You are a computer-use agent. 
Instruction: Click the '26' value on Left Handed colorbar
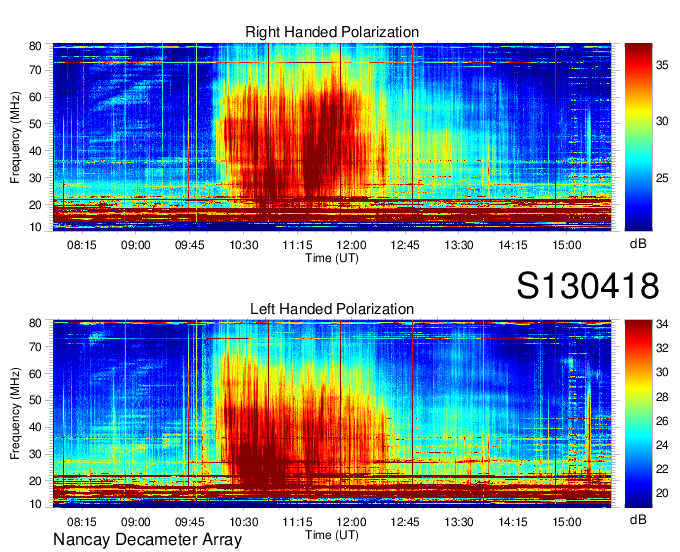[x=662, y=421]
